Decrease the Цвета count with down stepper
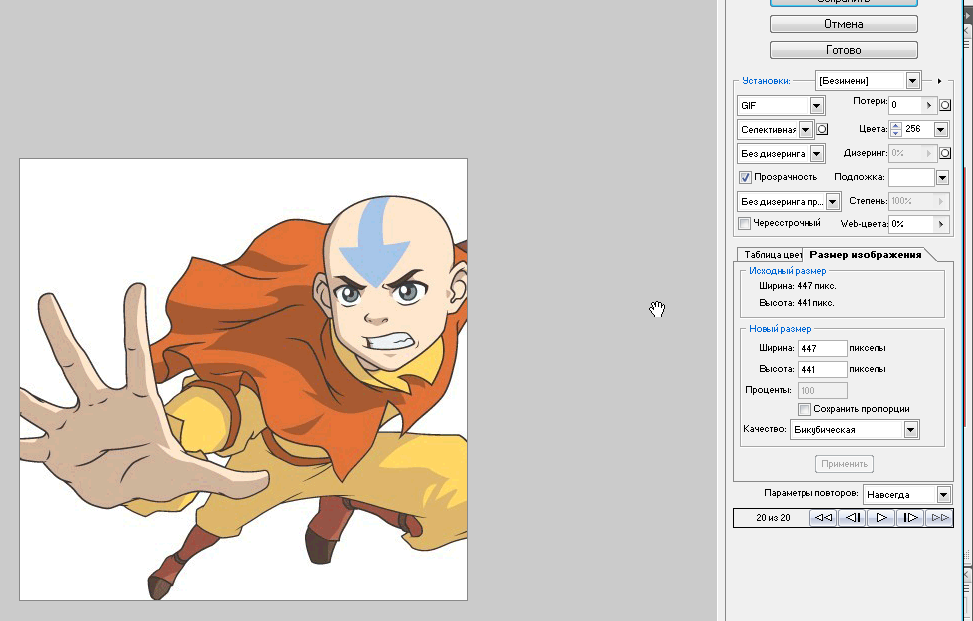 point(895,133)
